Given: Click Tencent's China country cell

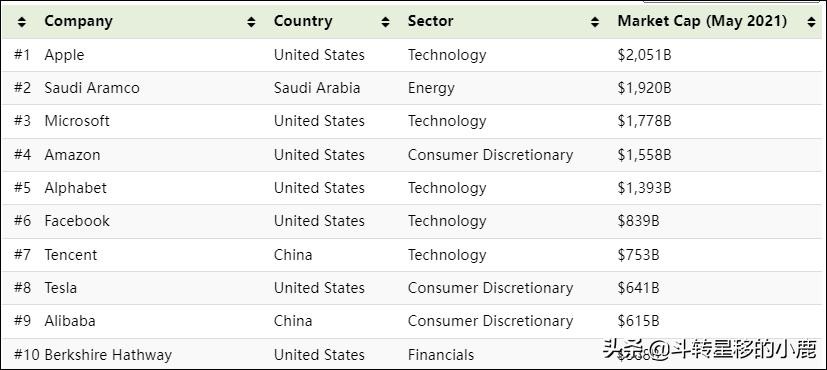Looking at the screenshot, I should (x=293, y=255).
